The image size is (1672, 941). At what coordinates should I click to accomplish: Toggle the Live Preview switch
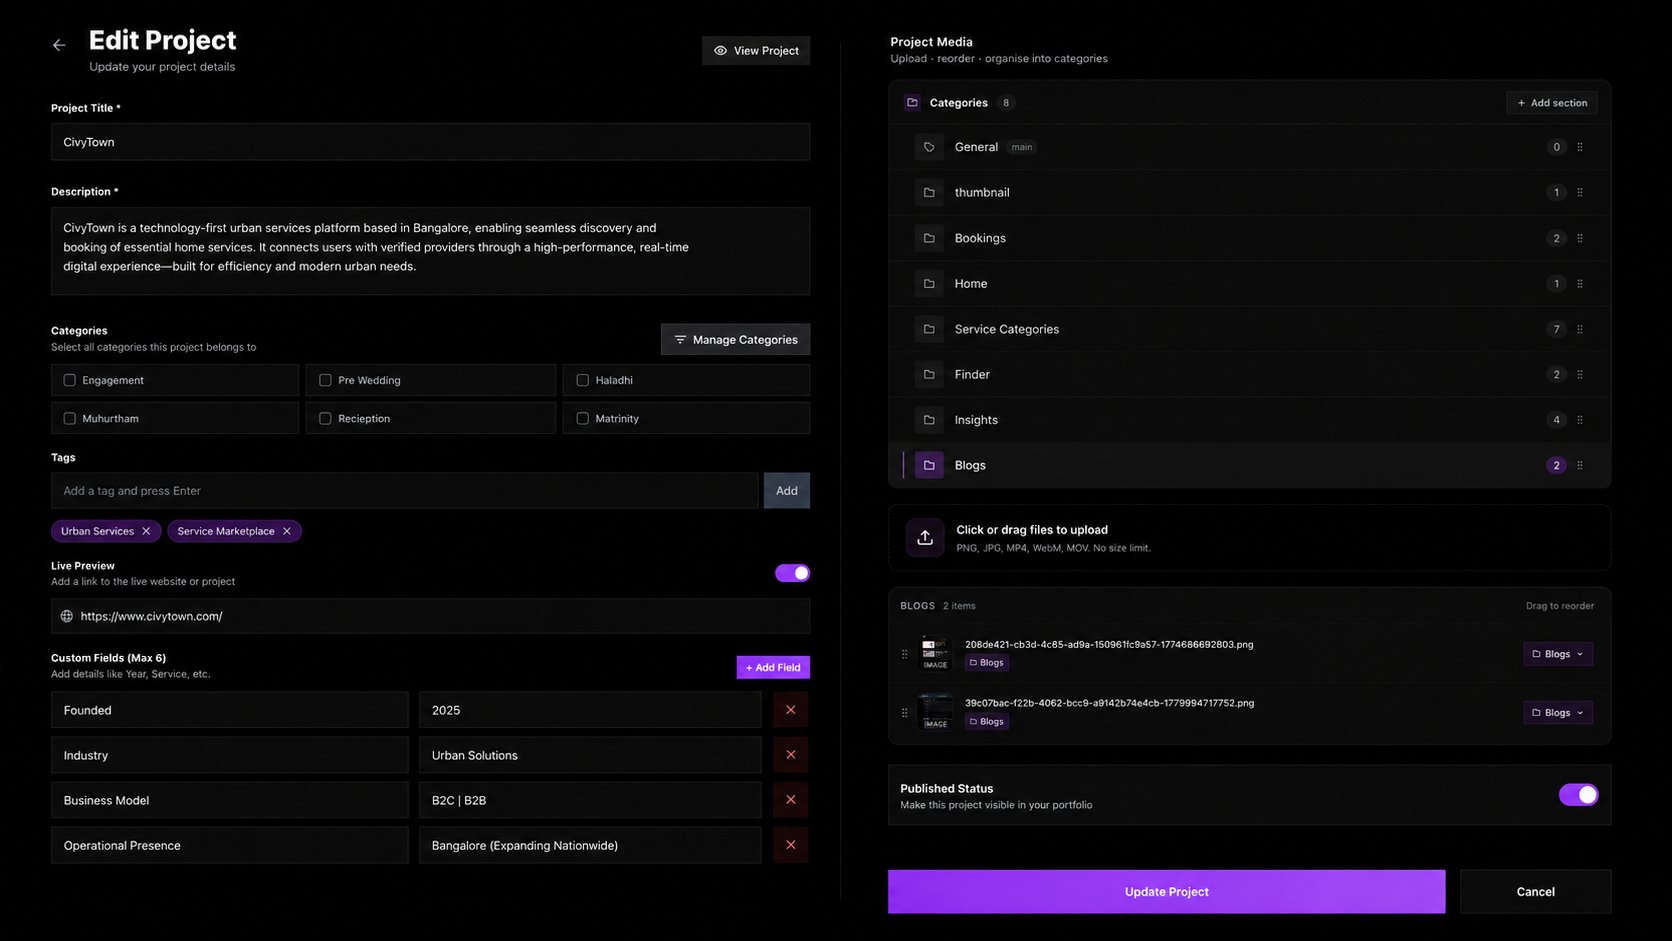792,573
